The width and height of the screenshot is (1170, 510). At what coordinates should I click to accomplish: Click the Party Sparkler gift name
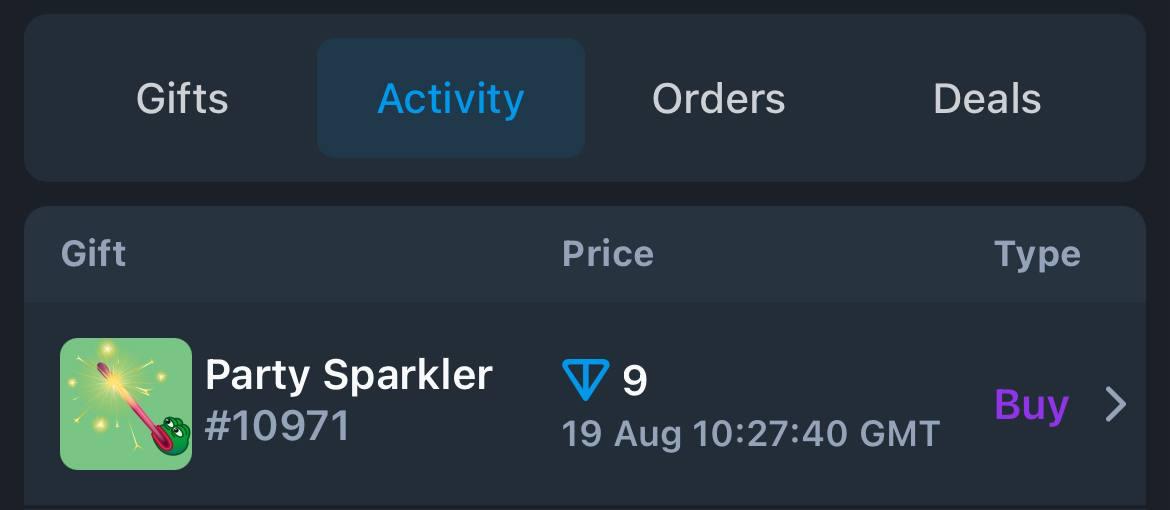coord(348,375)
